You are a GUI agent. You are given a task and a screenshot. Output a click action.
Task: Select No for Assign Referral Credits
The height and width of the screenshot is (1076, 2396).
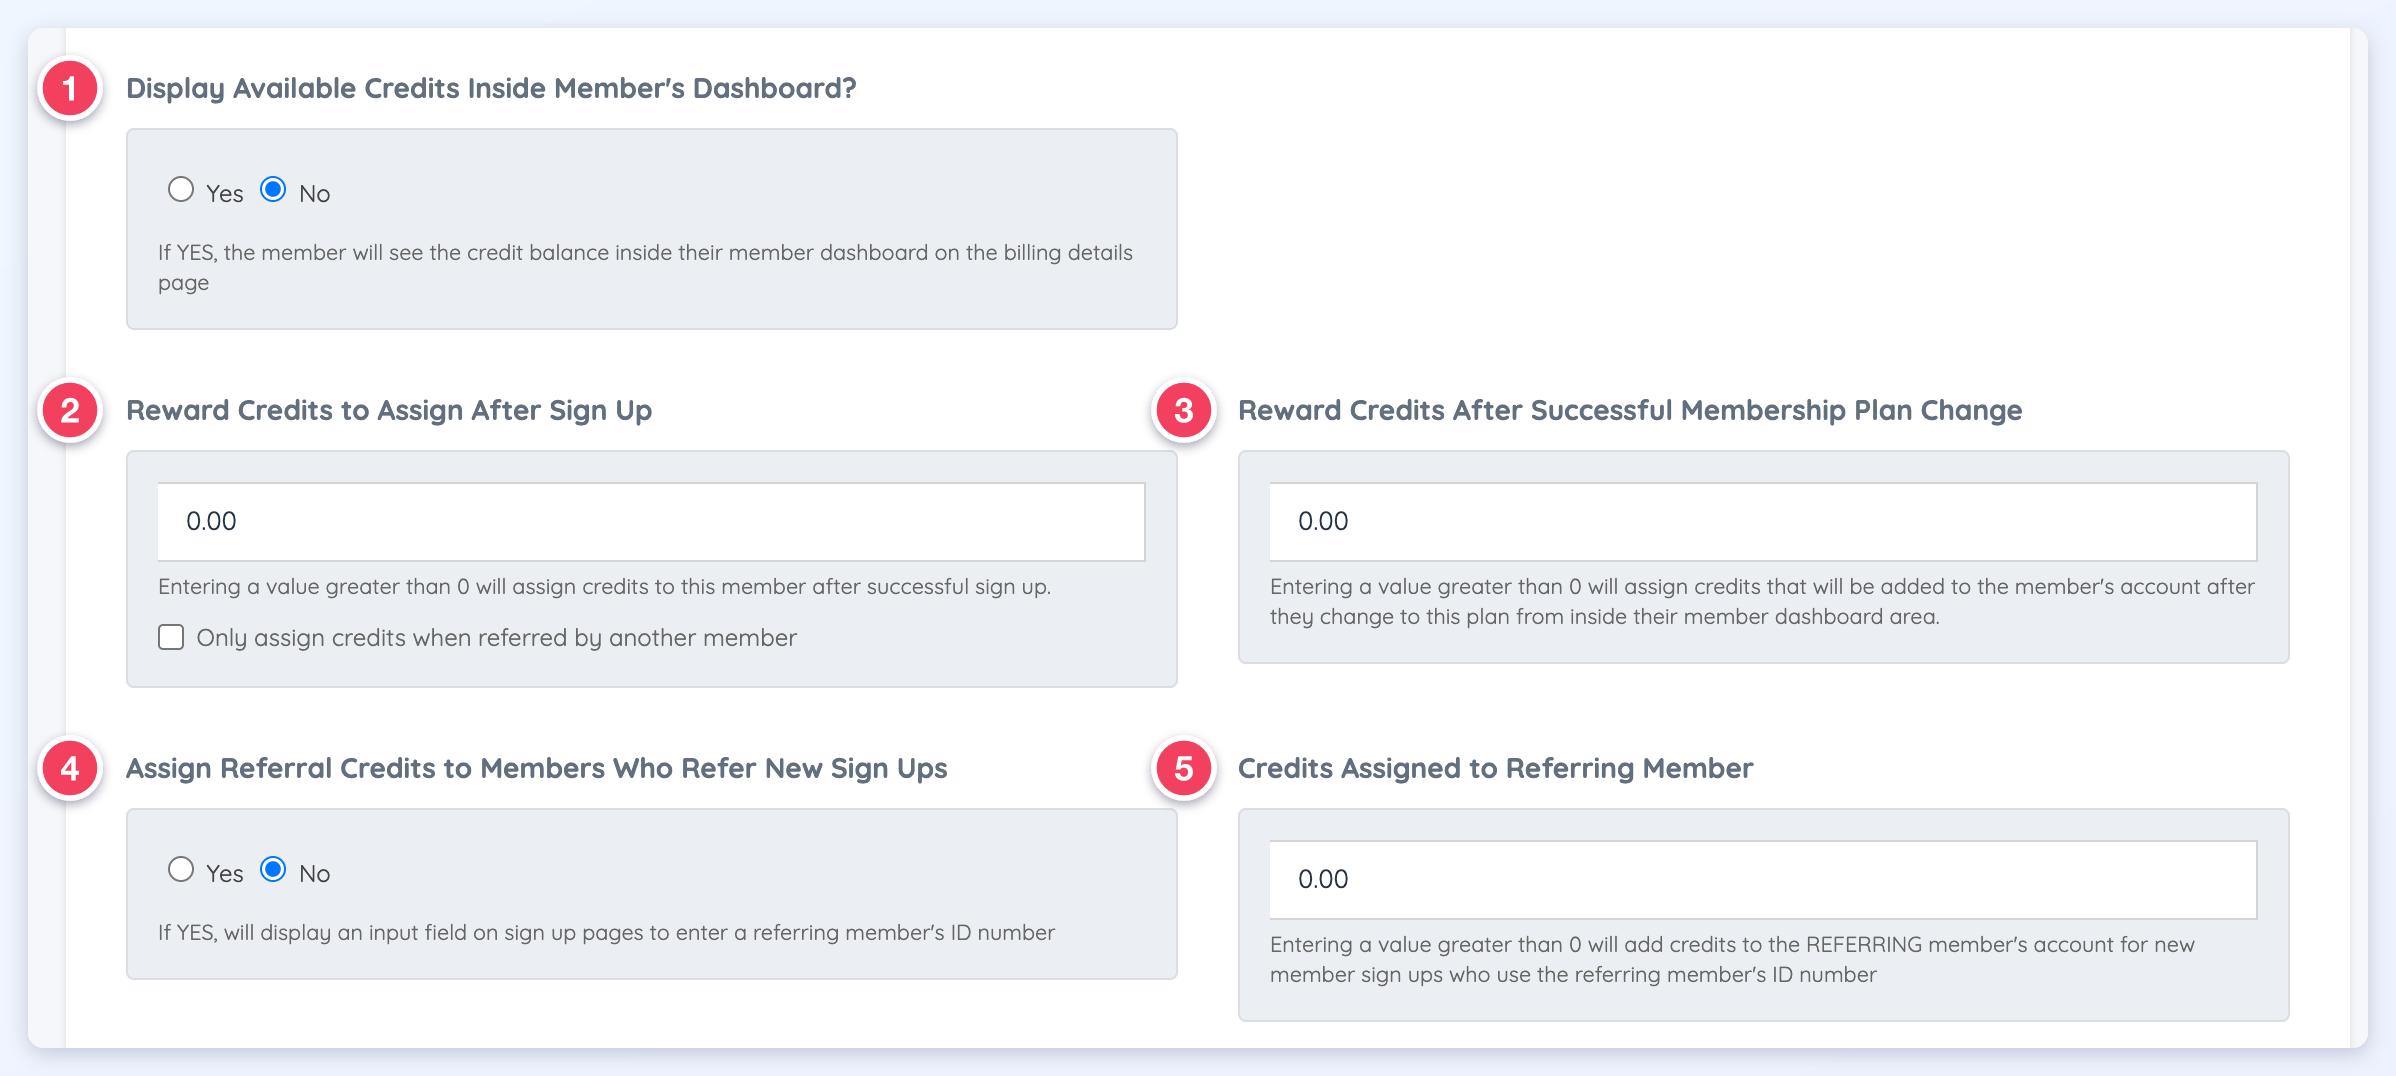[273, 870]
